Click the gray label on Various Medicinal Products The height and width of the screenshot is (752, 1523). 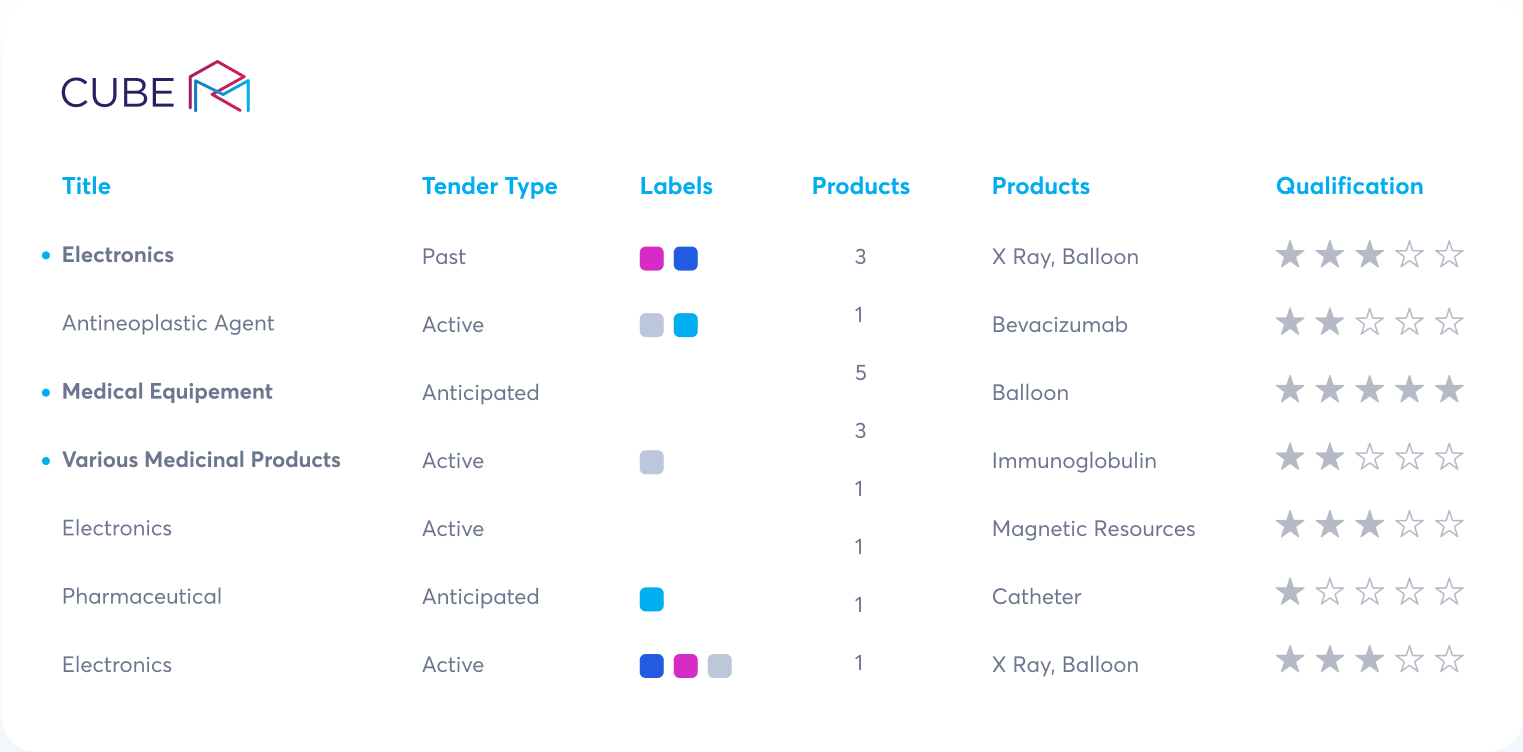click(x=652, y=462)
